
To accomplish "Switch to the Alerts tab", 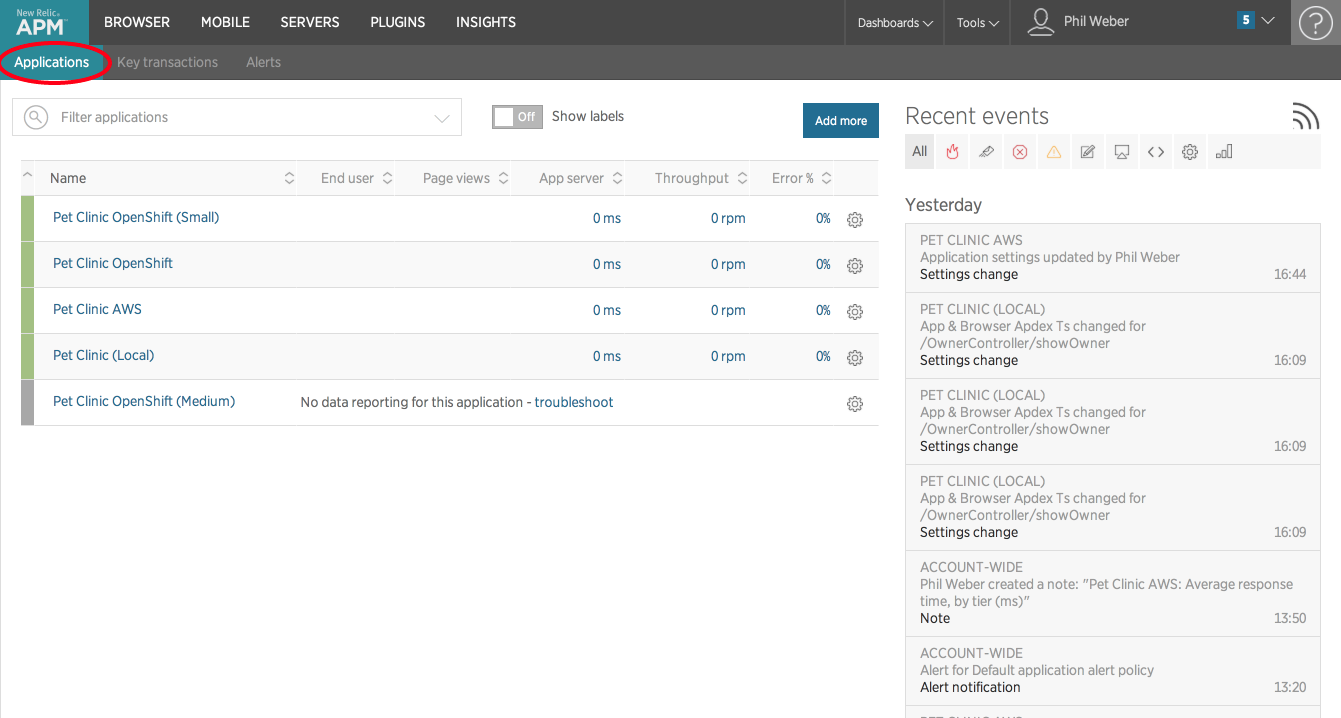I will (x=263, y=62).
